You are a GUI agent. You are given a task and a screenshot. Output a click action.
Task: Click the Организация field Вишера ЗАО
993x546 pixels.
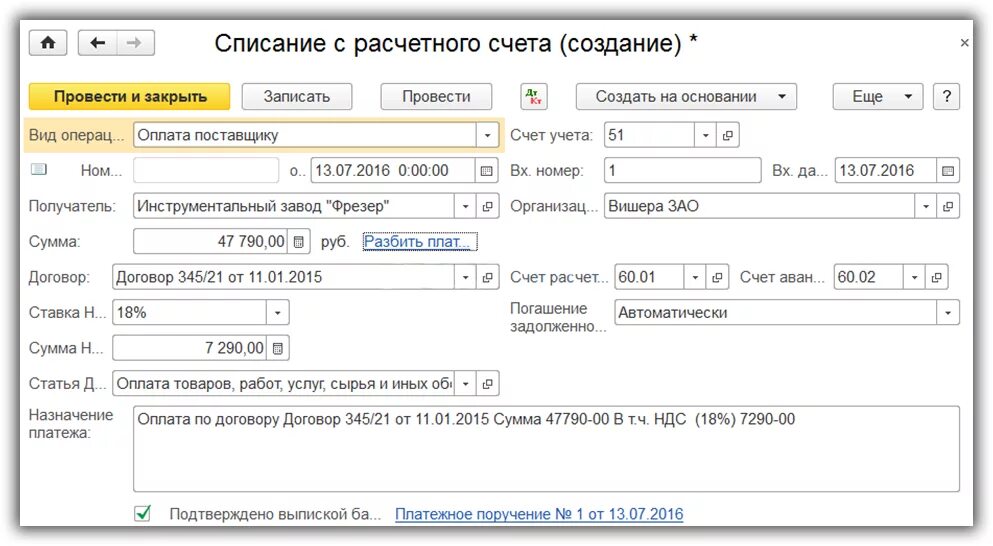point(760,206)
